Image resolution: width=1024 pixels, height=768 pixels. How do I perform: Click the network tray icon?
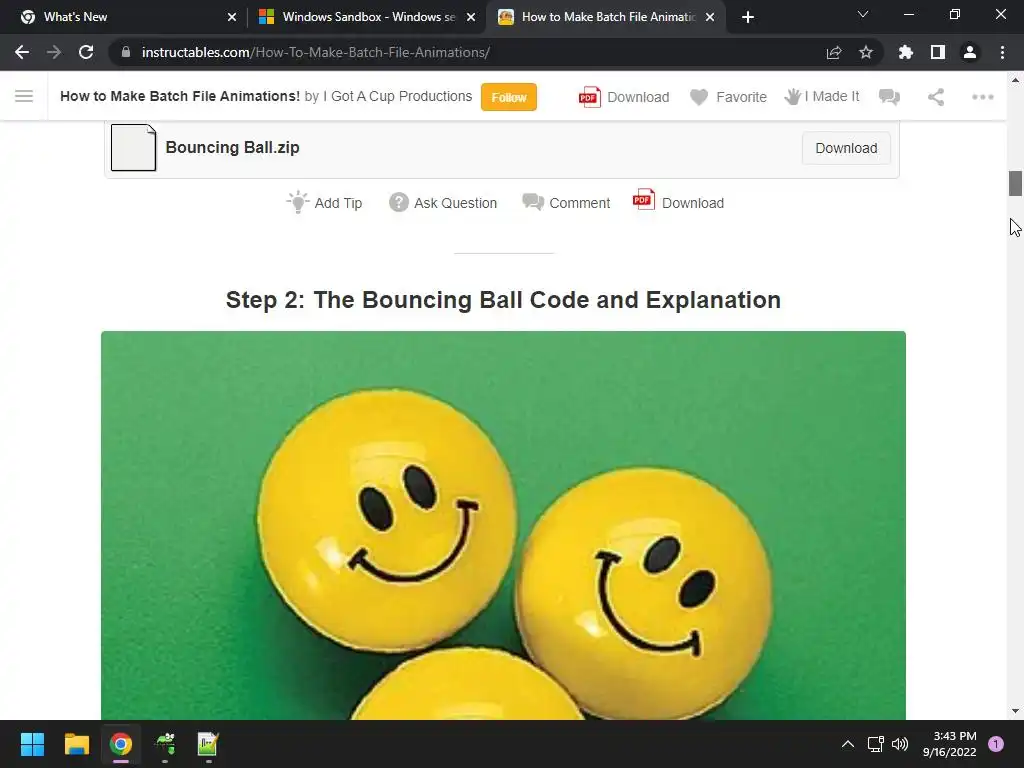(875, 744)
